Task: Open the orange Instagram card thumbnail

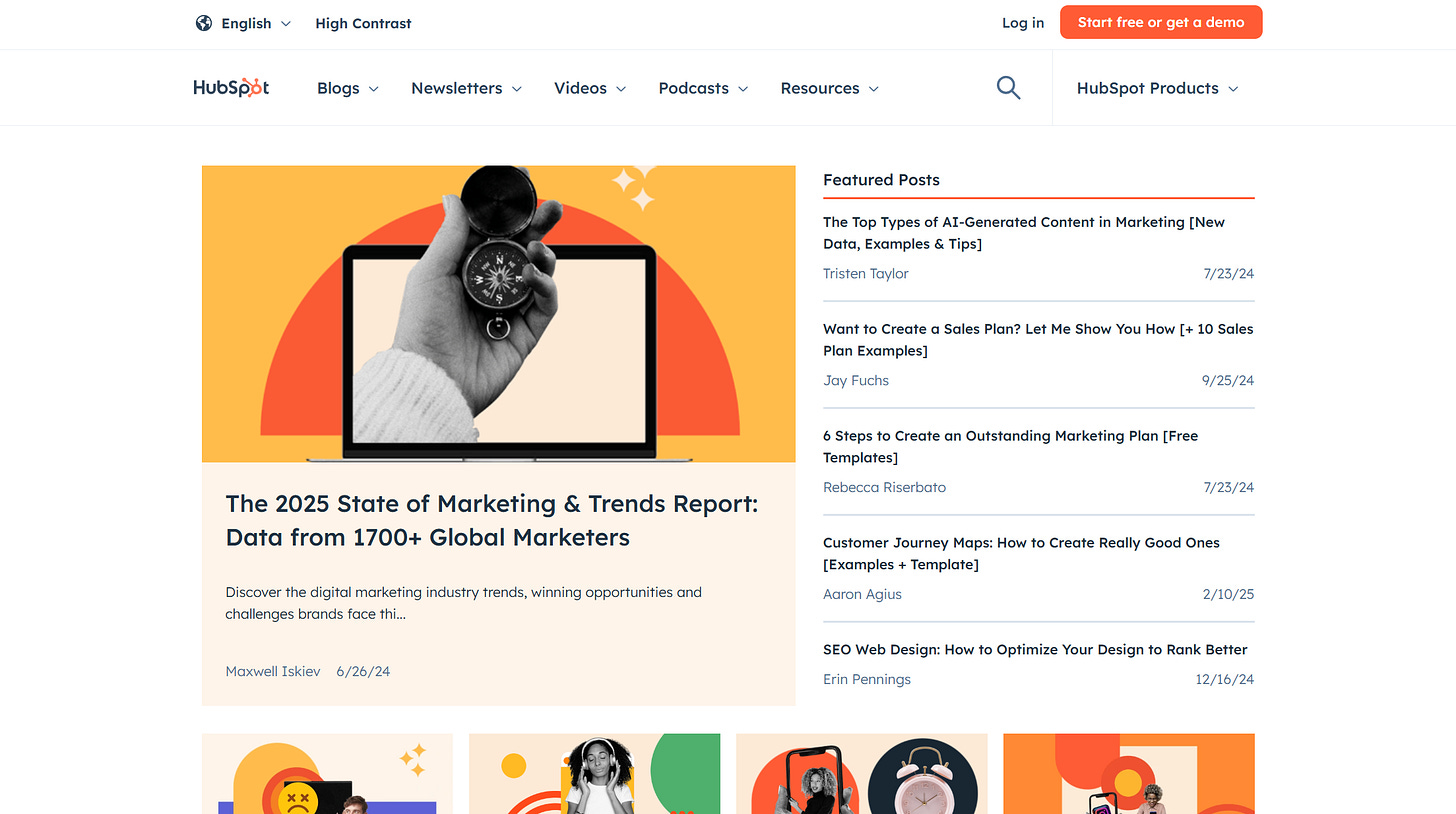Action: coord(1129,774)
